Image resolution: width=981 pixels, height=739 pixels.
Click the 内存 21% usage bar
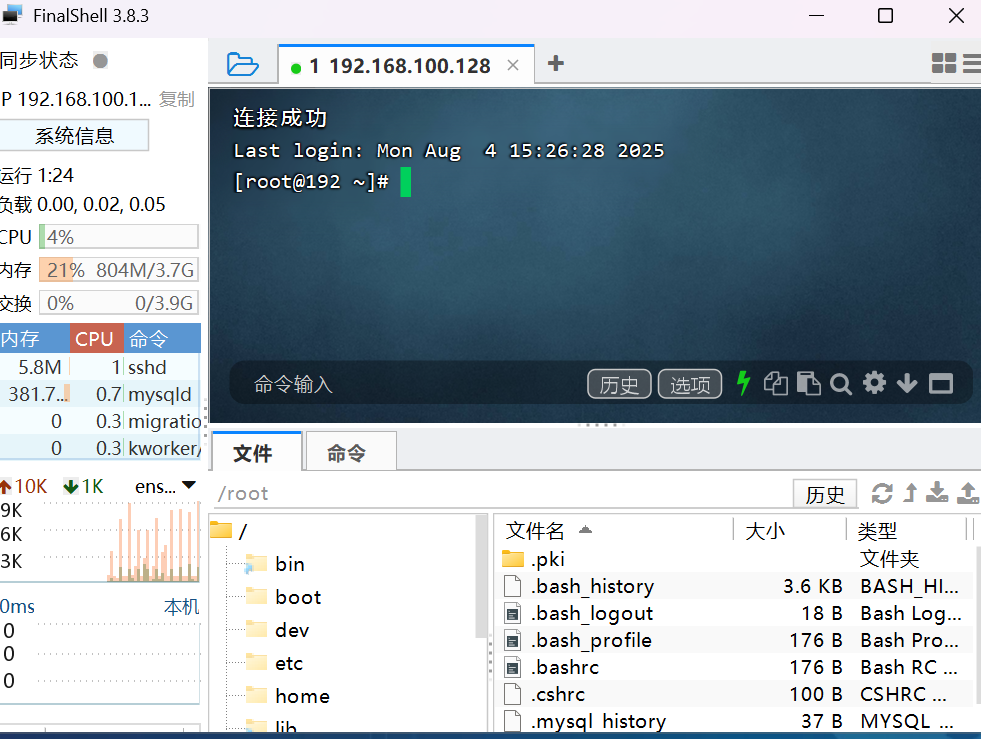pos(119,270)
